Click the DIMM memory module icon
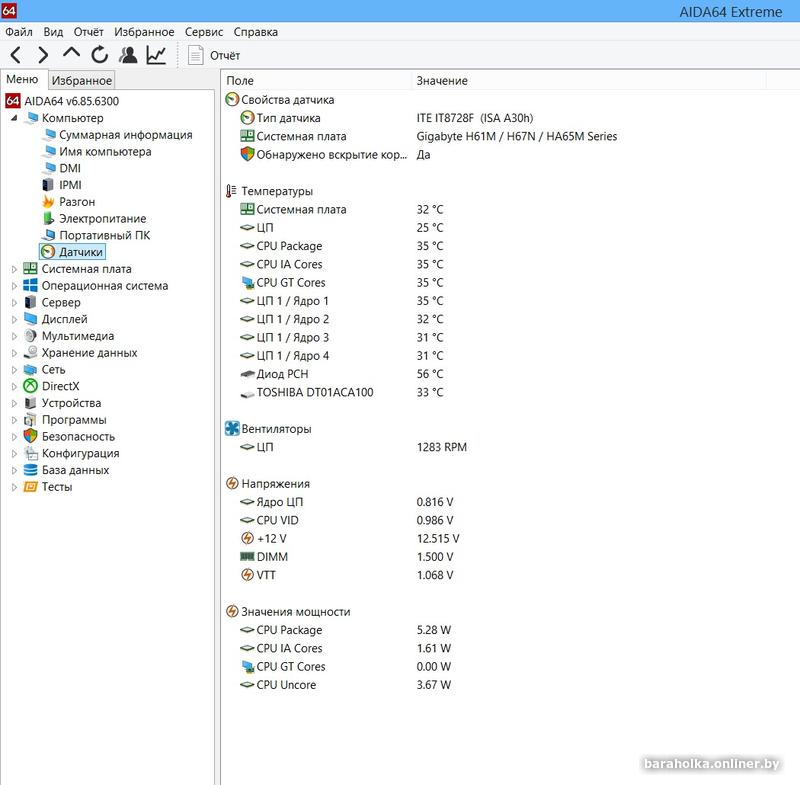This screenshot has height=785, width=800. tap(247, 556)
